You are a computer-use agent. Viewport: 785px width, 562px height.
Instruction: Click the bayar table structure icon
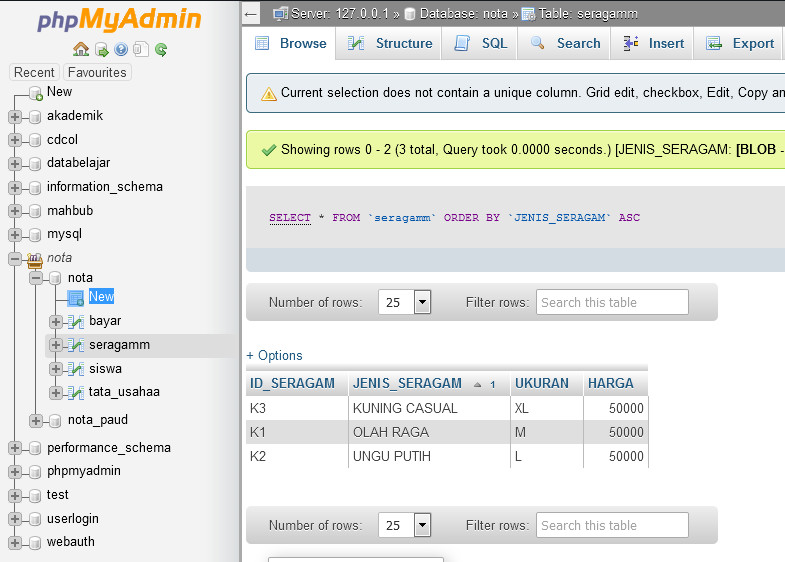coord(76,321)
